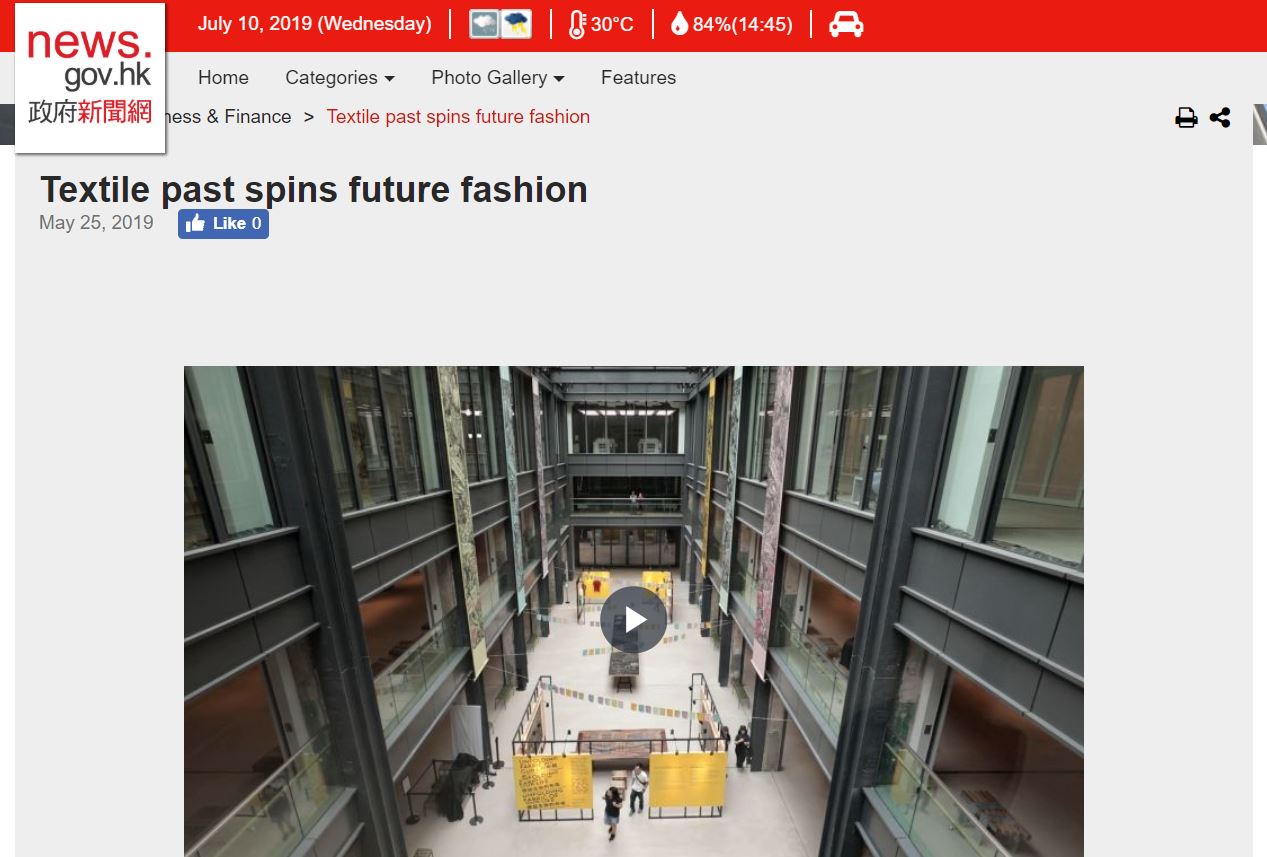Screen dimensions: 1267x857
Task: Click the May 25, 2019 publish date
Action: tap(96, 223)
